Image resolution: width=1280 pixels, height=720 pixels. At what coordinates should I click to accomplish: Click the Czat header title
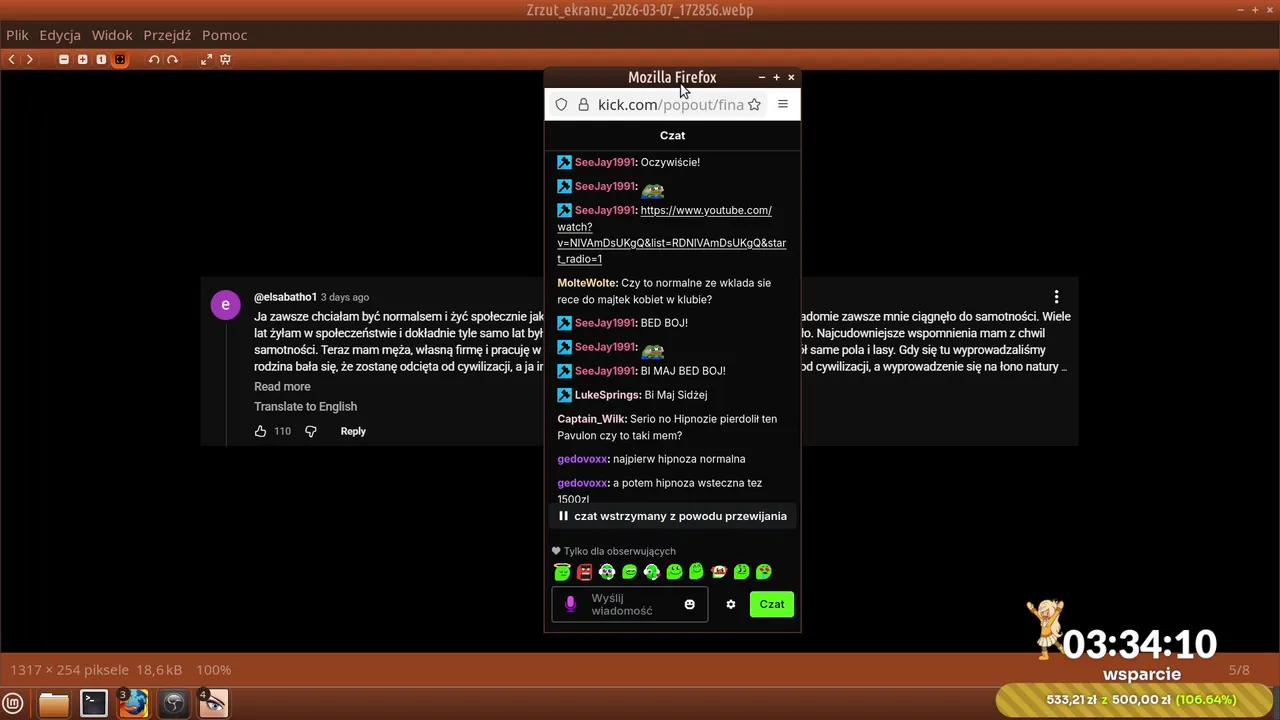pos(672,135)
